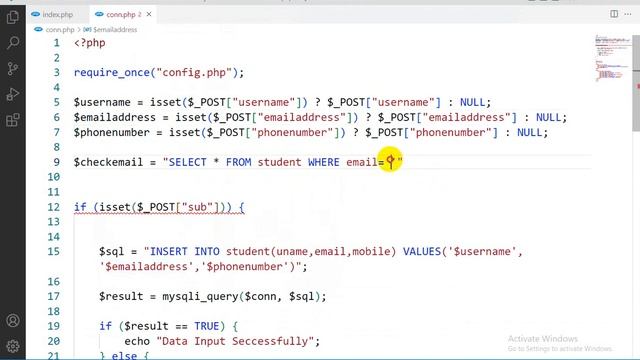Open the Manage gear settings icon
This screenshot has width=640, height=360.
point(13,346)
